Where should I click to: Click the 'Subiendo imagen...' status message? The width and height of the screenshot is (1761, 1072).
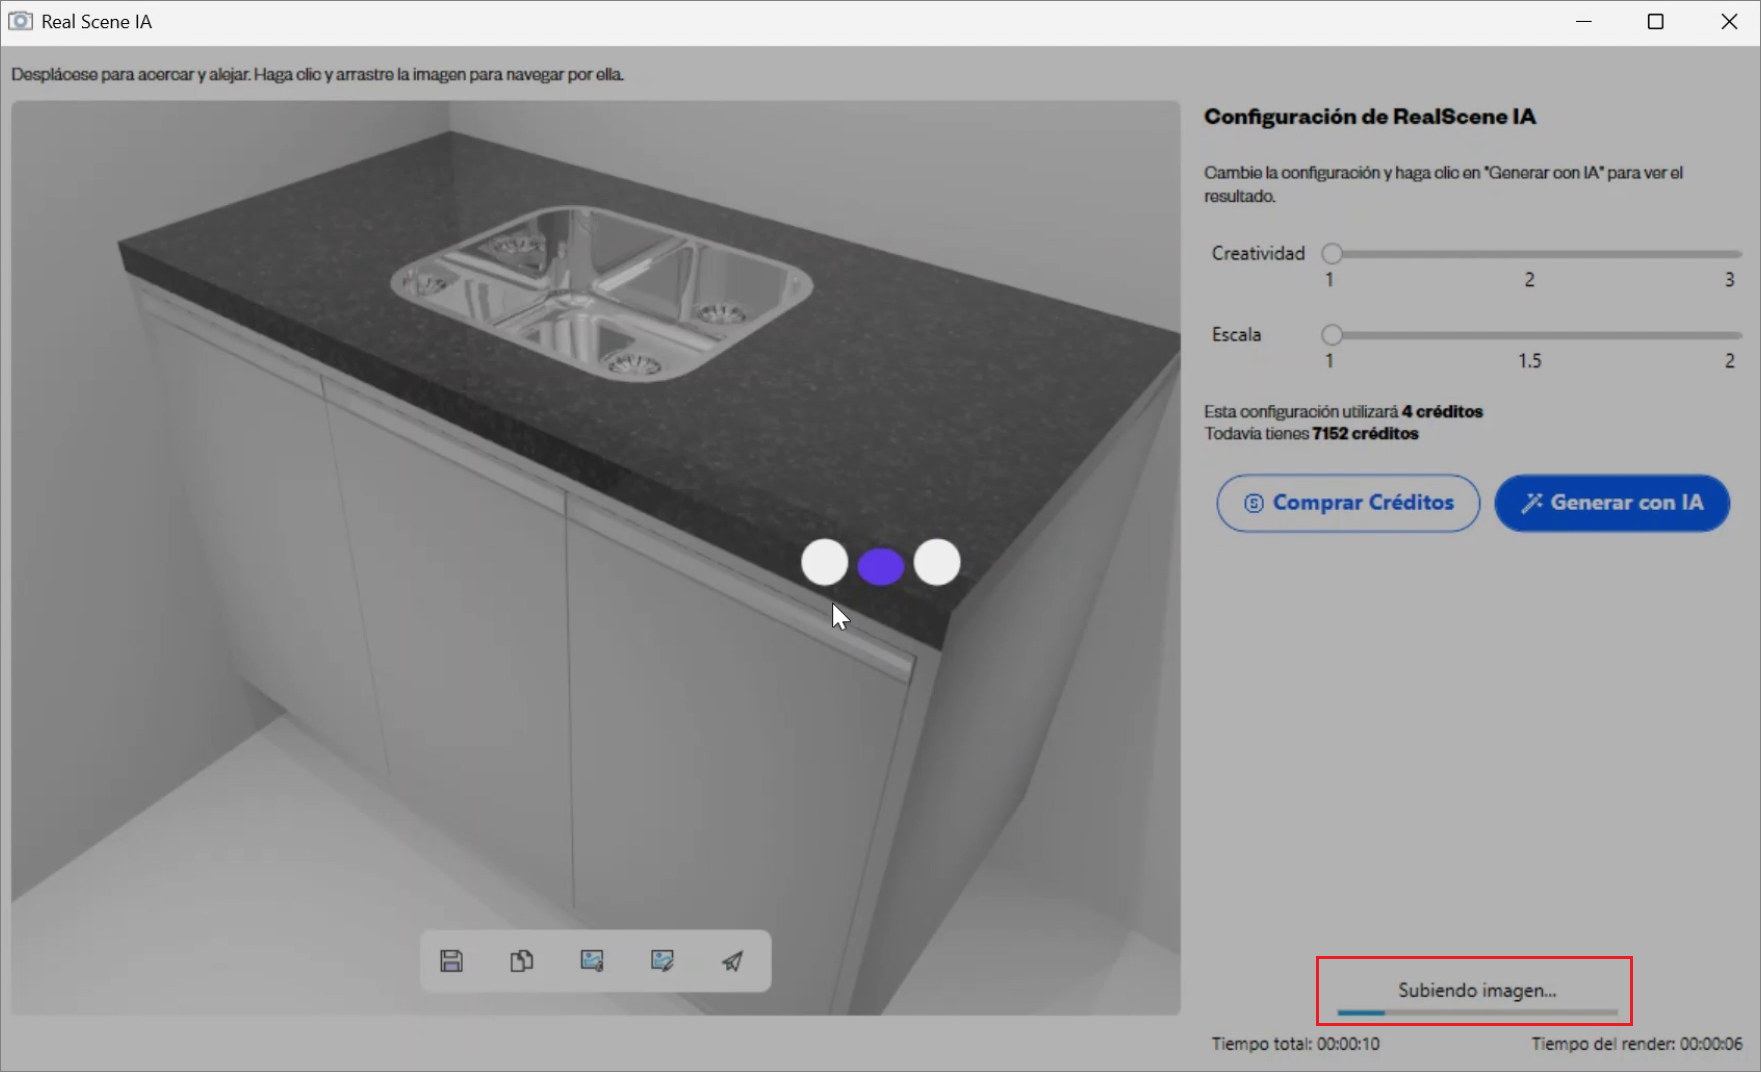[x=1477, y=990]
